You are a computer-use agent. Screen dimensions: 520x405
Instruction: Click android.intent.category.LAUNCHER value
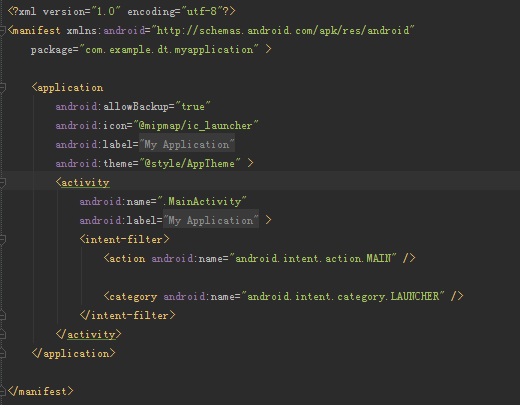(x=343, y=297)
